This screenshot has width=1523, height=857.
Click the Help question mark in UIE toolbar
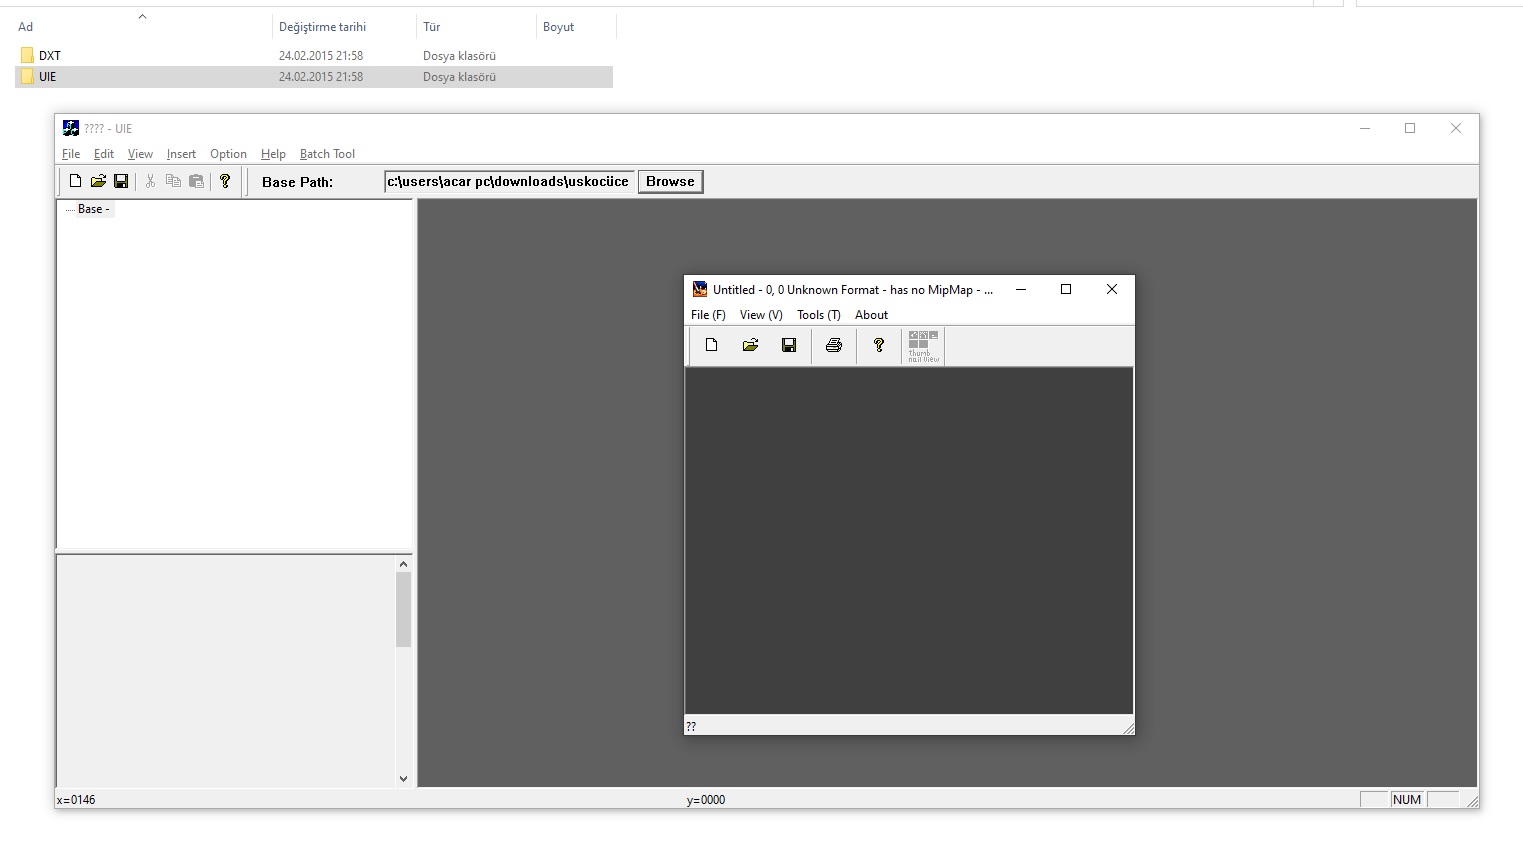click(x=225, y=181)
